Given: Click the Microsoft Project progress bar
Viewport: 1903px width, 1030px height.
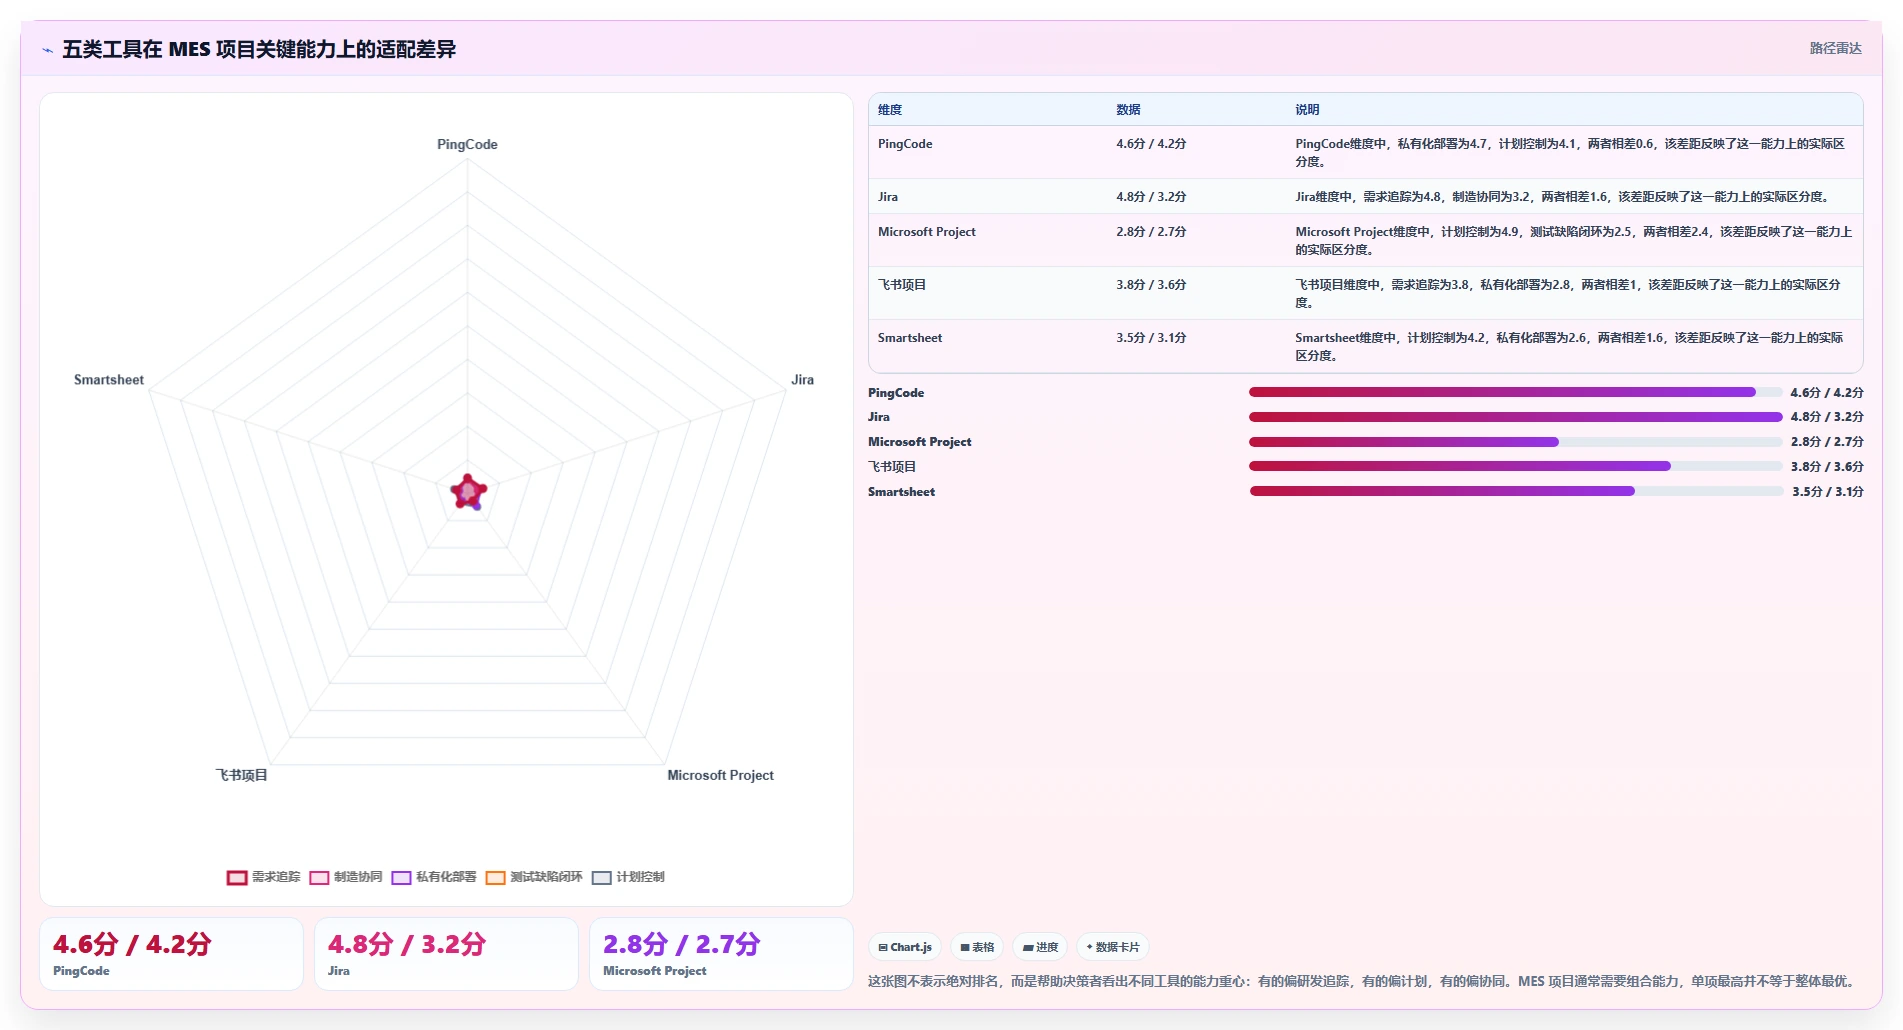Looking at the screenshot, I should (1515, 442).
